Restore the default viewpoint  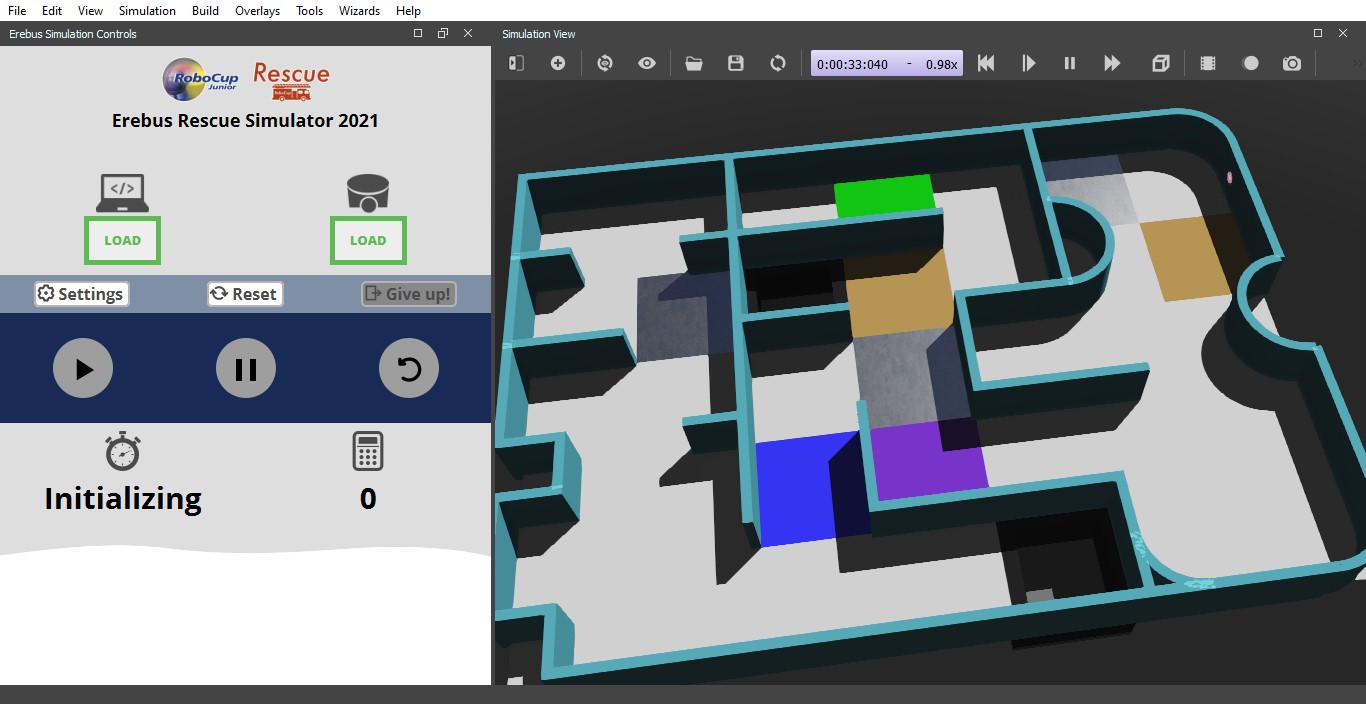(x=605, y=63)
